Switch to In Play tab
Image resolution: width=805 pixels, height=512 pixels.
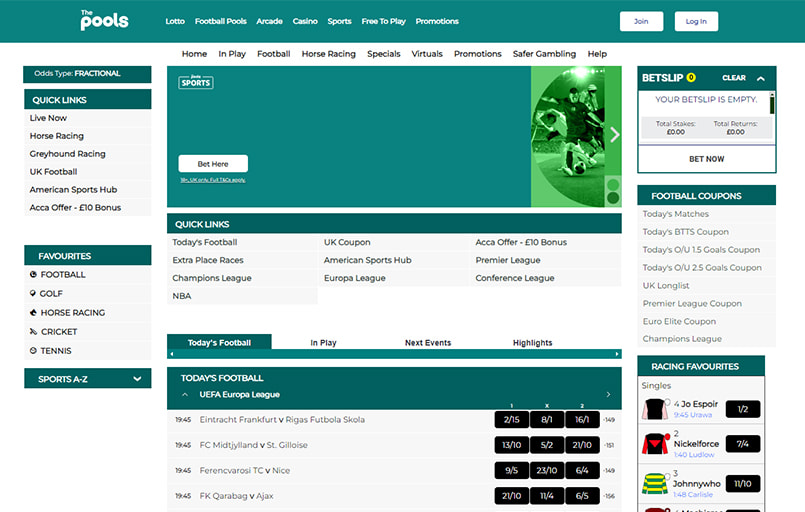(323, 342)
